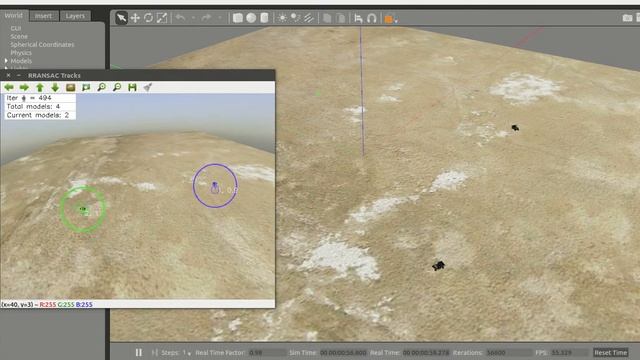This screenshot has width=640, height=360.
Task: Open the properties window icon in RRANSAC Tracks
Action: [x=148, y=87]
